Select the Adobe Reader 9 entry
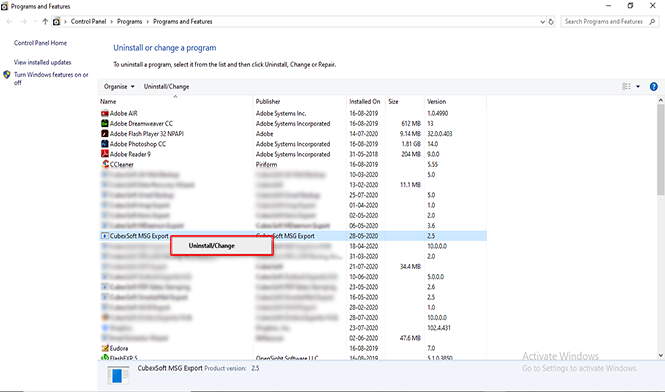Screen dimensions: 665x392 pos(130,154)
